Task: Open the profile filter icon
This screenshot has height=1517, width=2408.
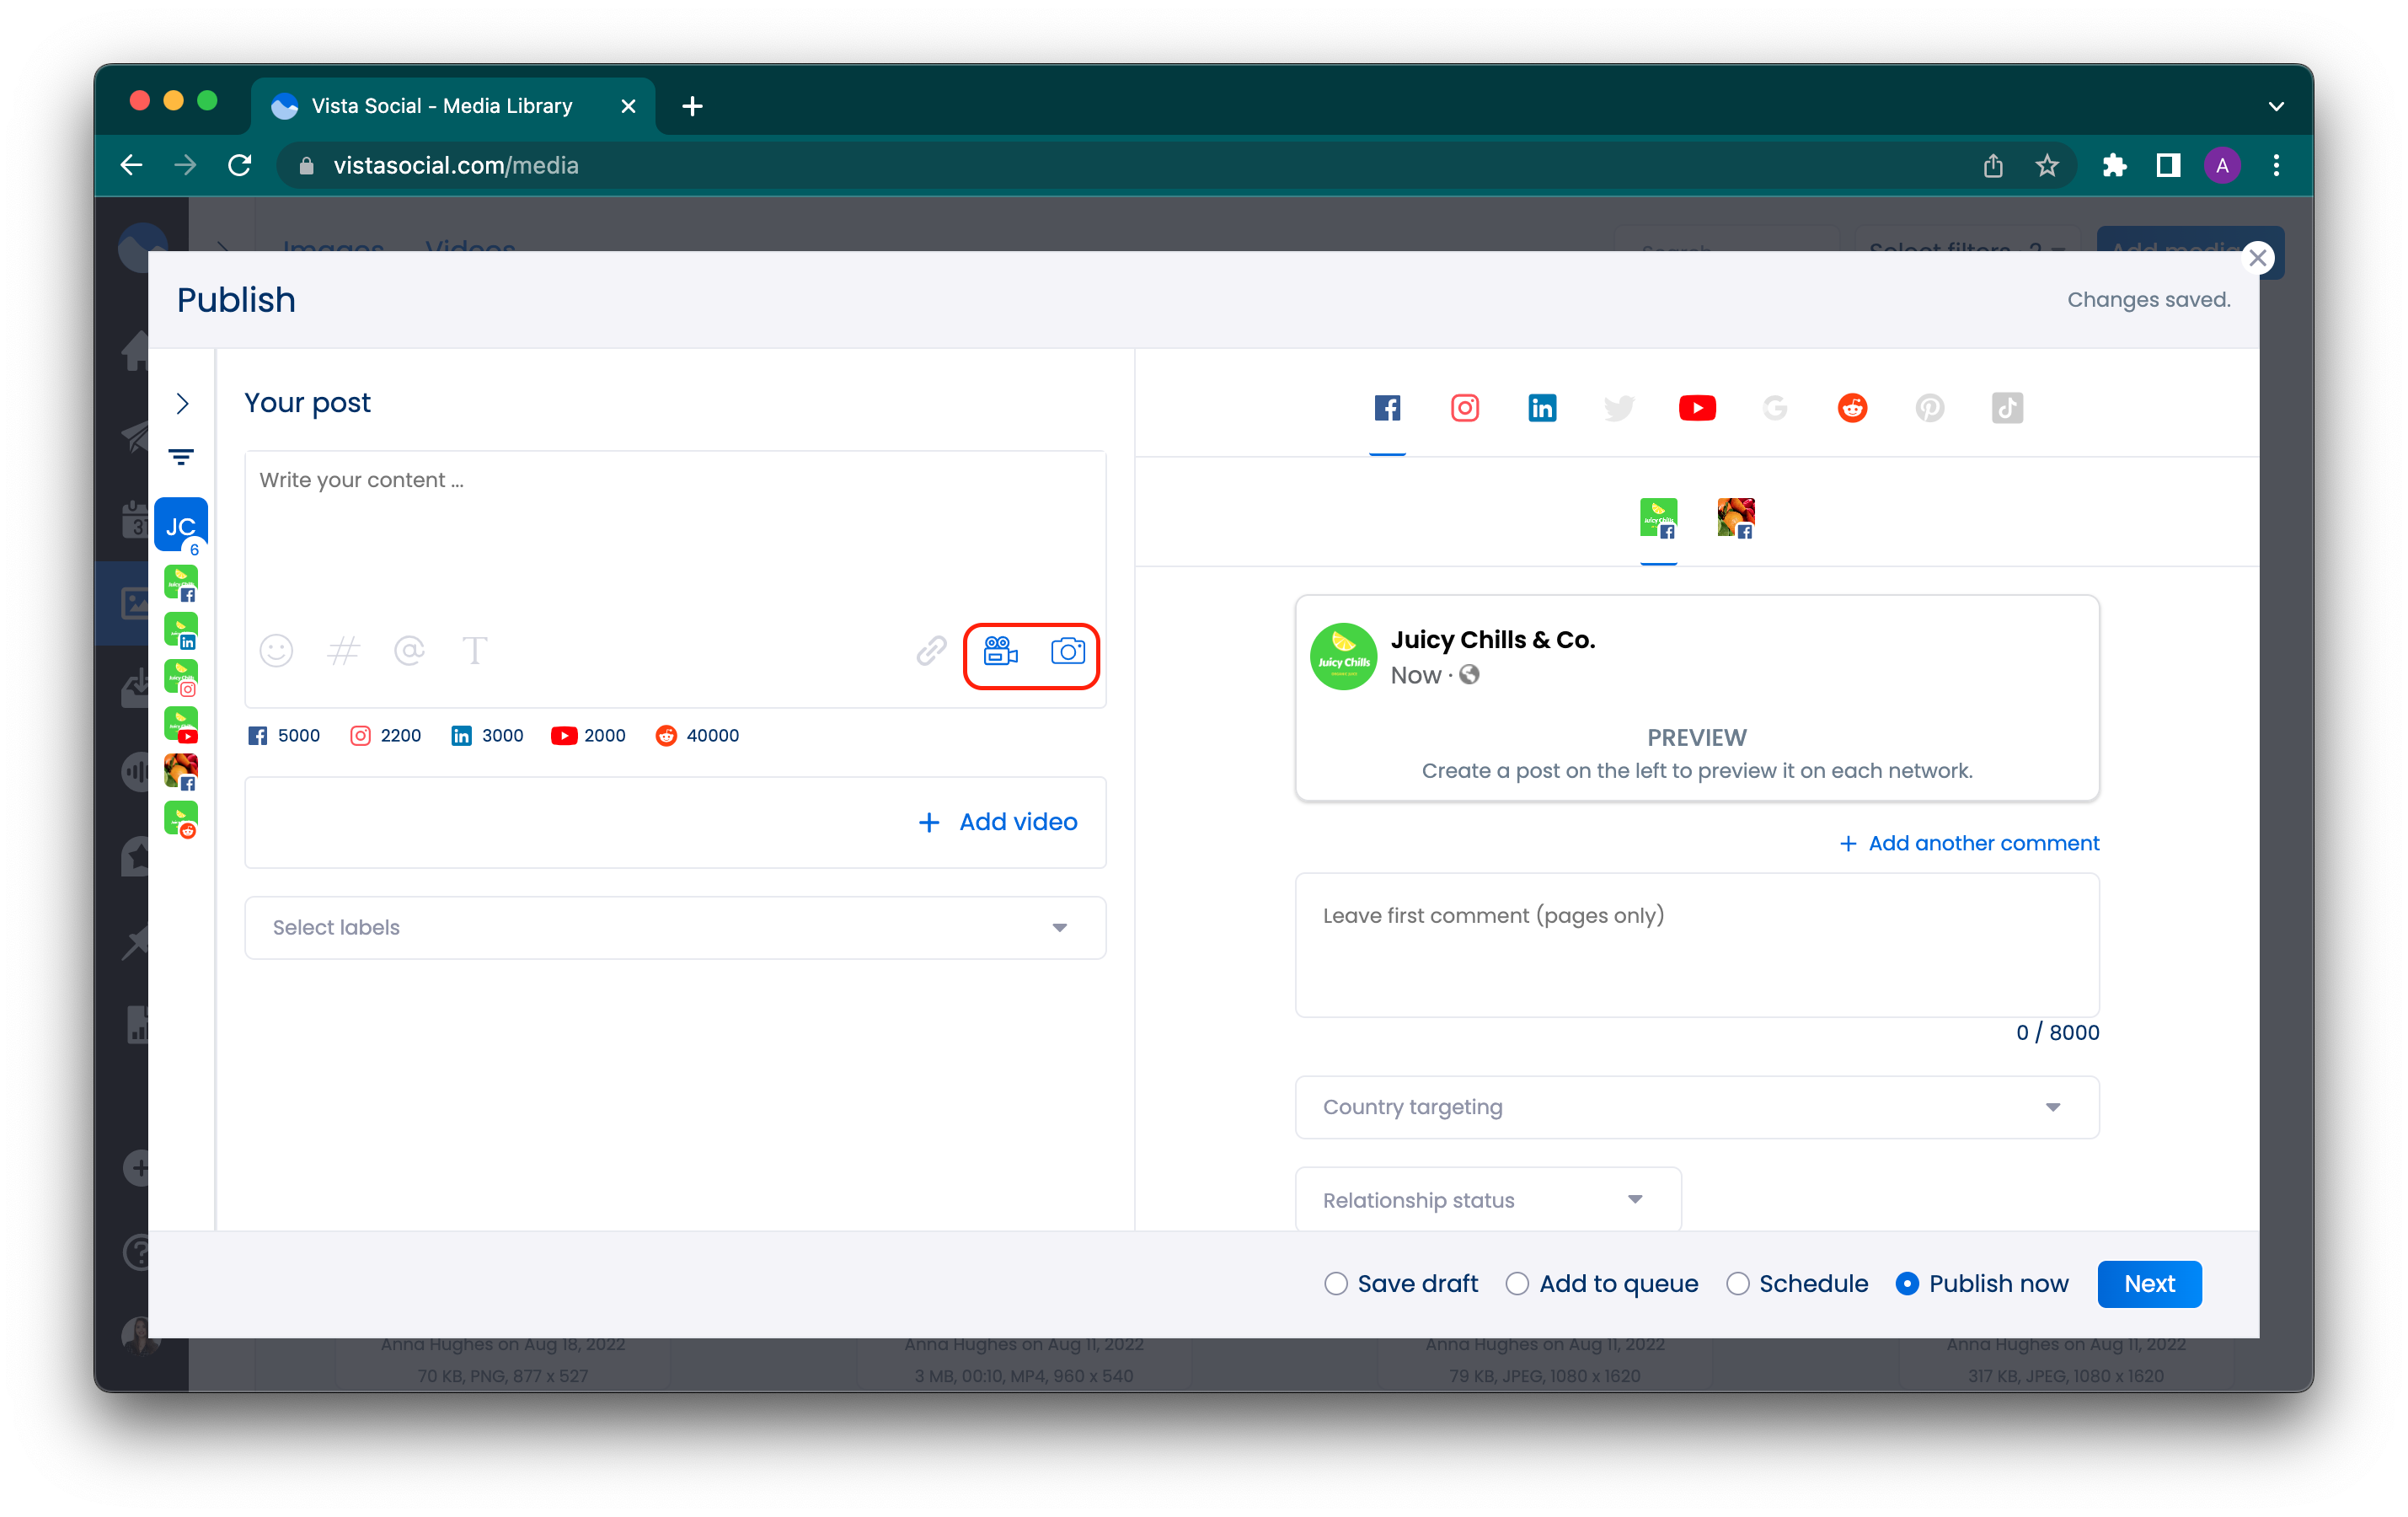Action: tap(181, 458)
